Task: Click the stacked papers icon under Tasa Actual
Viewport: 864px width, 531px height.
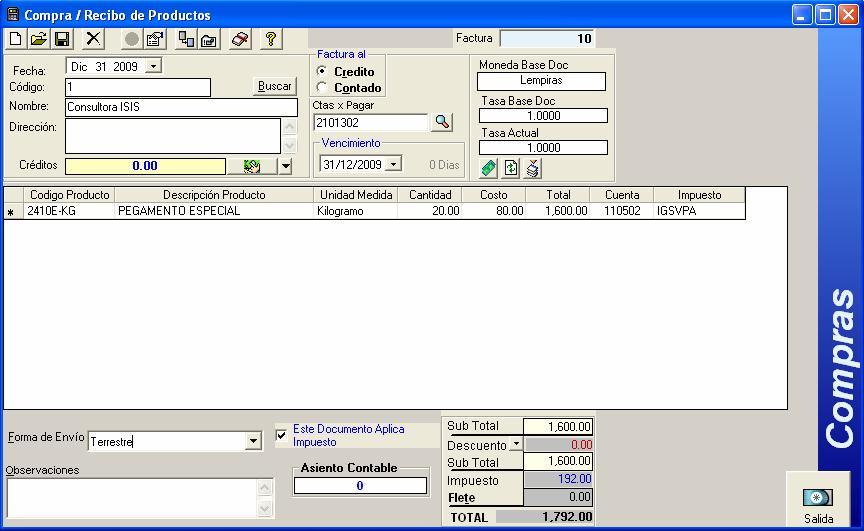Action: pyautogui.click(x=532, y=168)
